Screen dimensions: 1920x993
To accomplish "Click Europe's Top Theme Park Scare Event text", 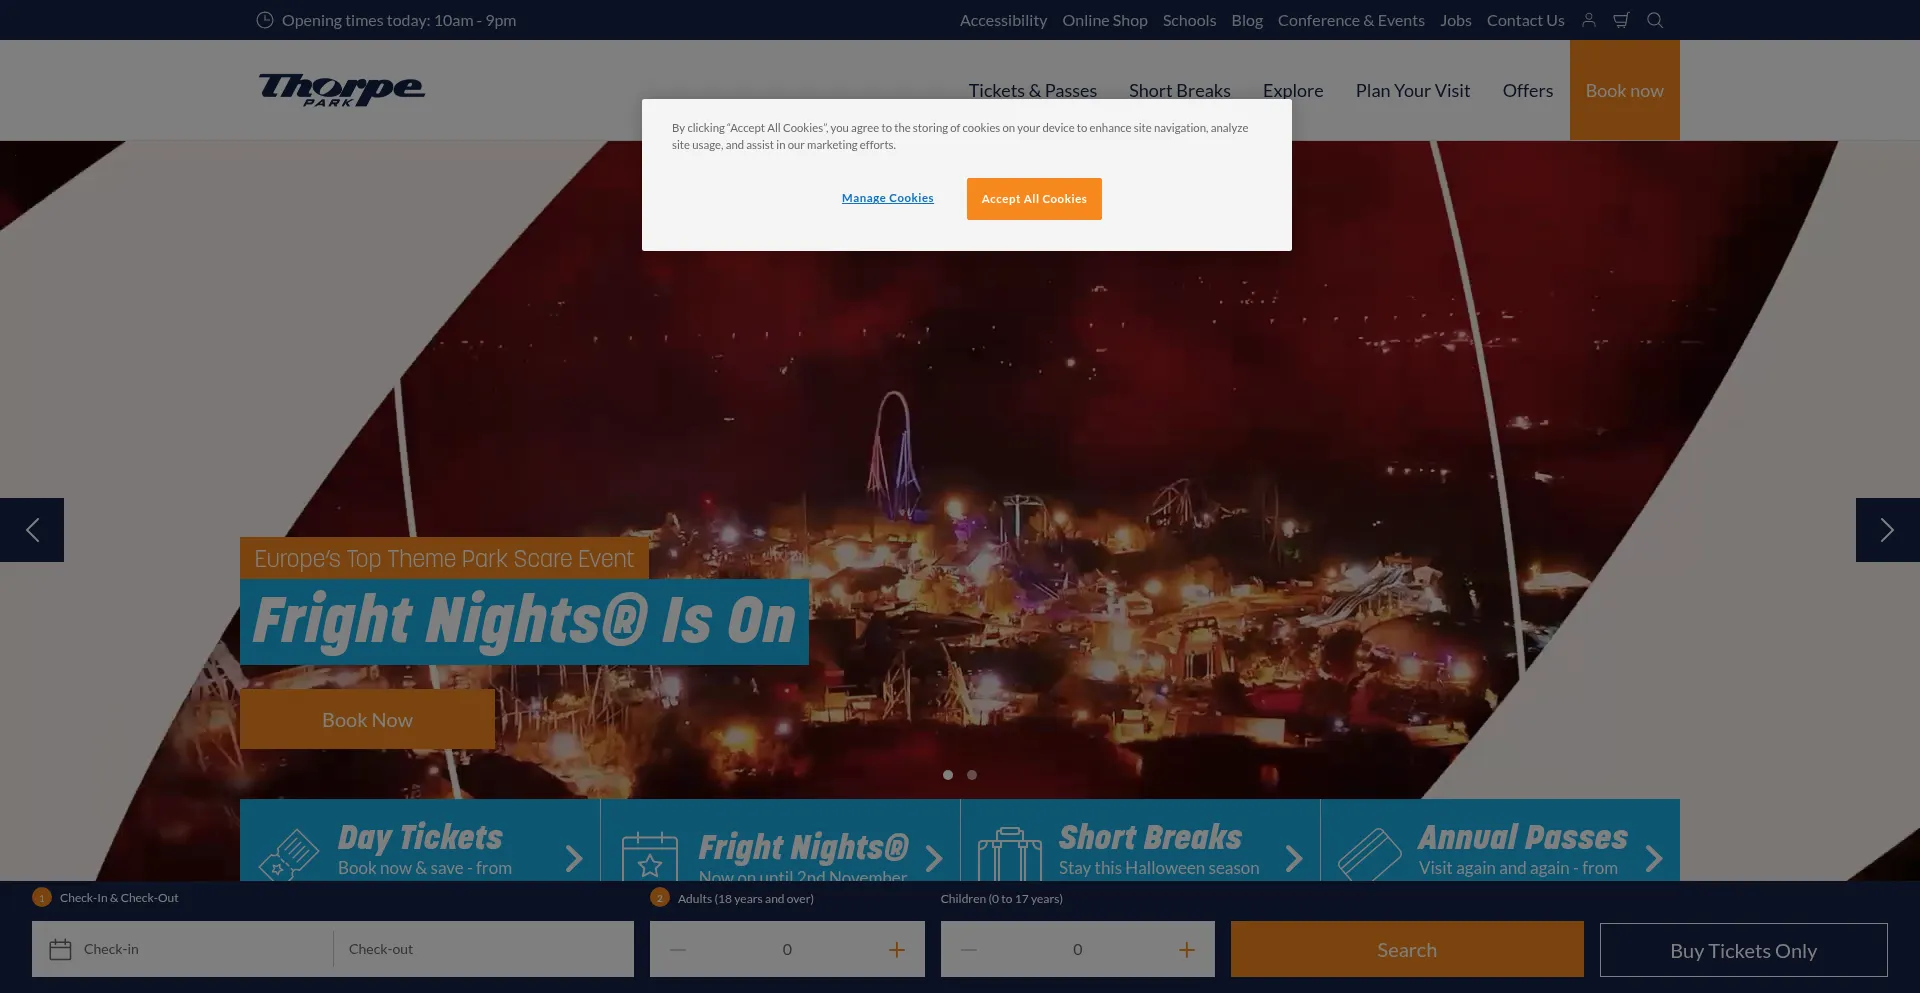I will click(444, 558).
